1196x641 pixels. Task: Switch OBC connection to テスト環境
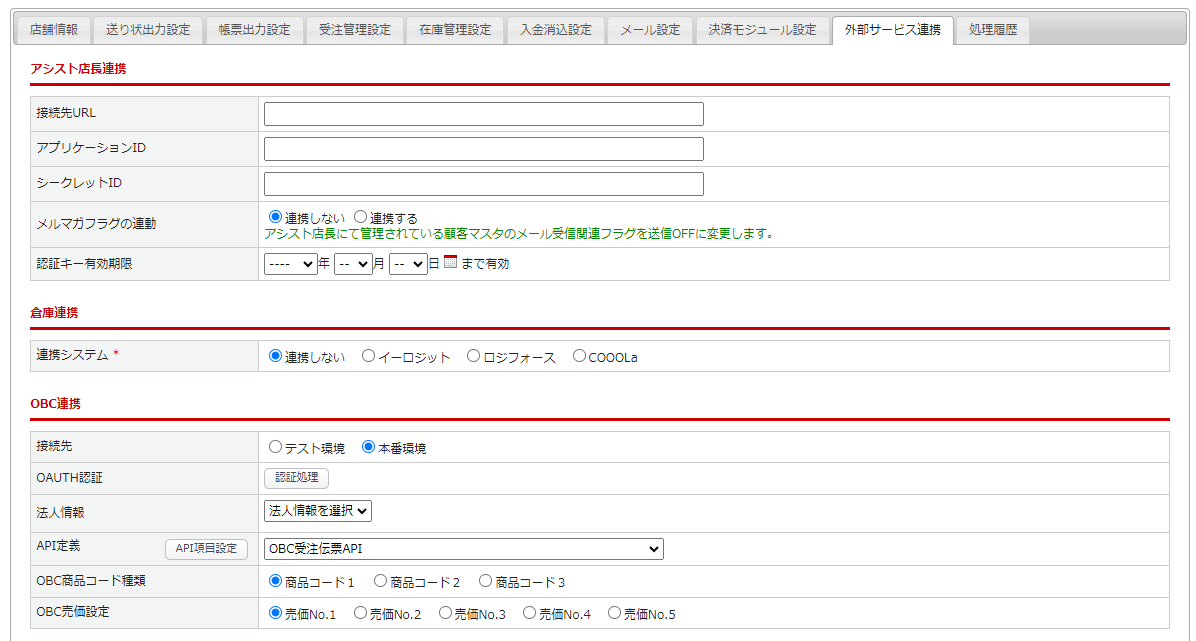[x=276, y=447]
